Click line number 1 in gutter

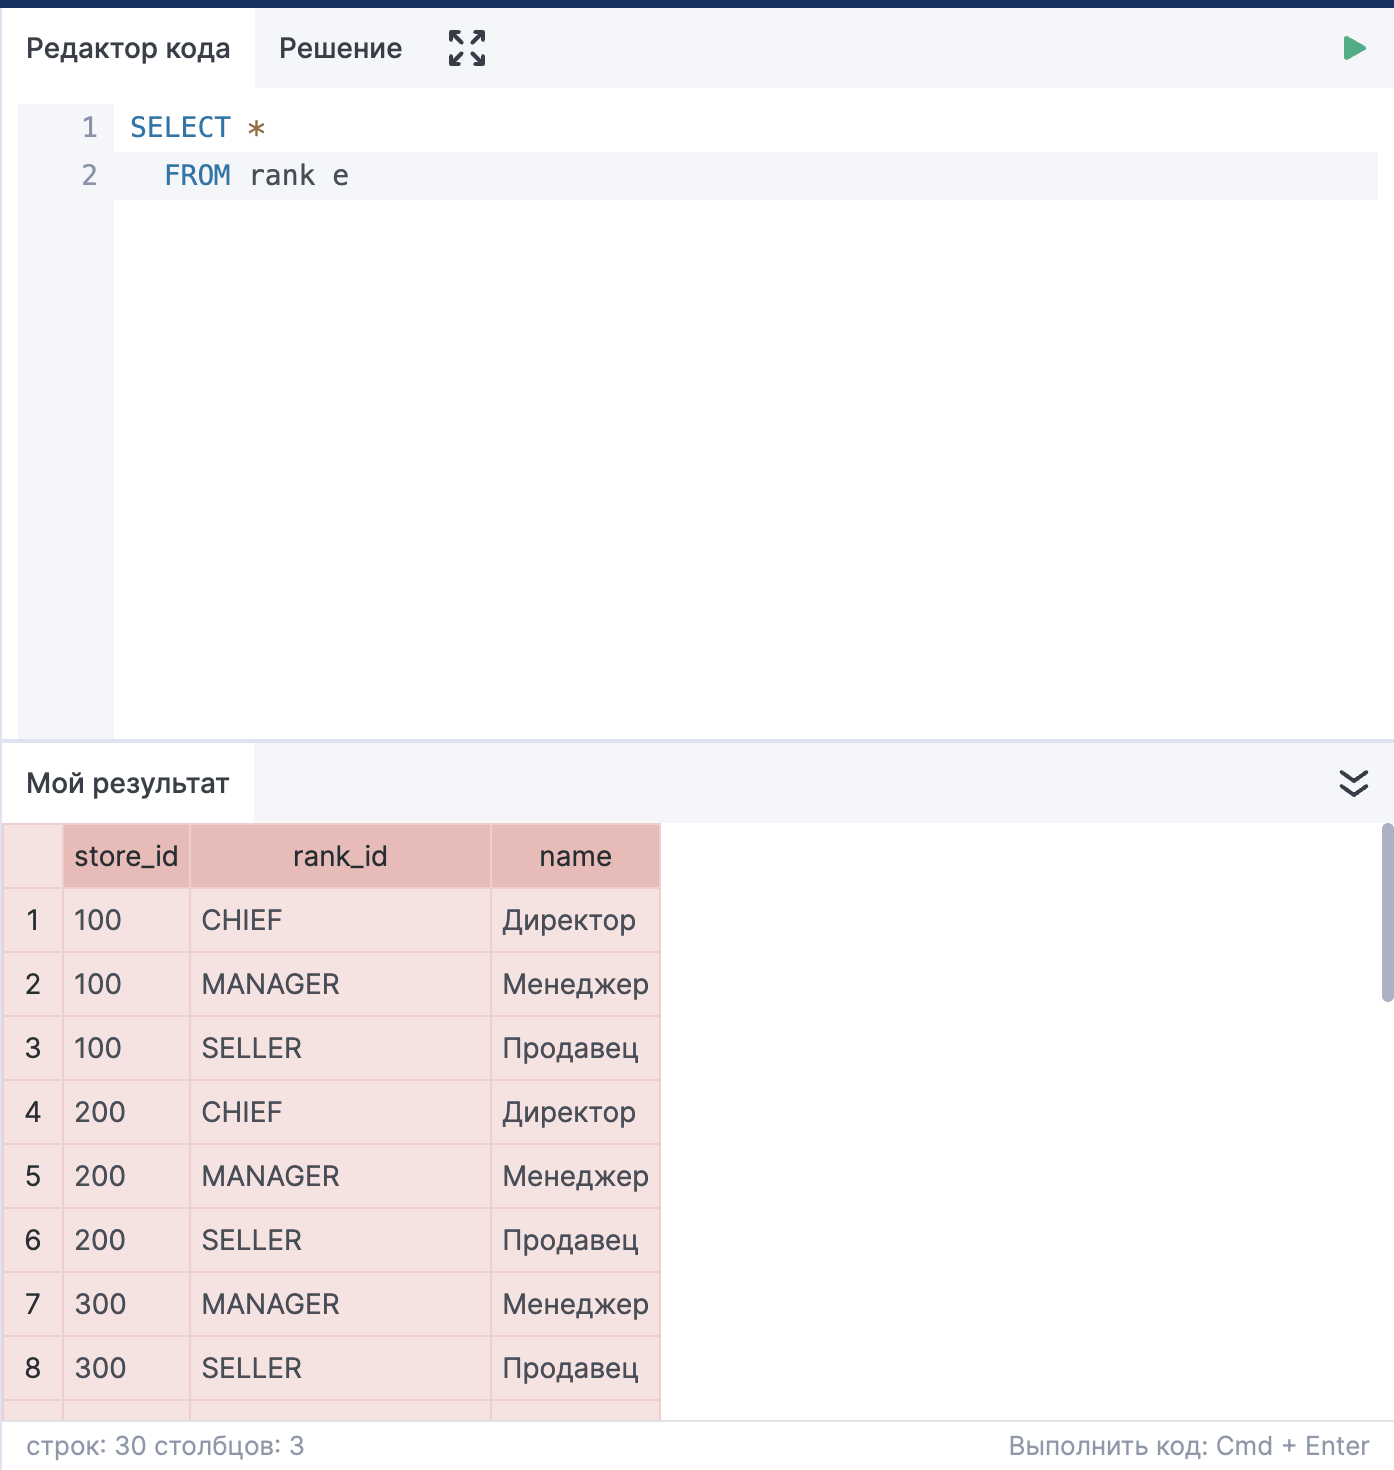(x=89, y=128)
